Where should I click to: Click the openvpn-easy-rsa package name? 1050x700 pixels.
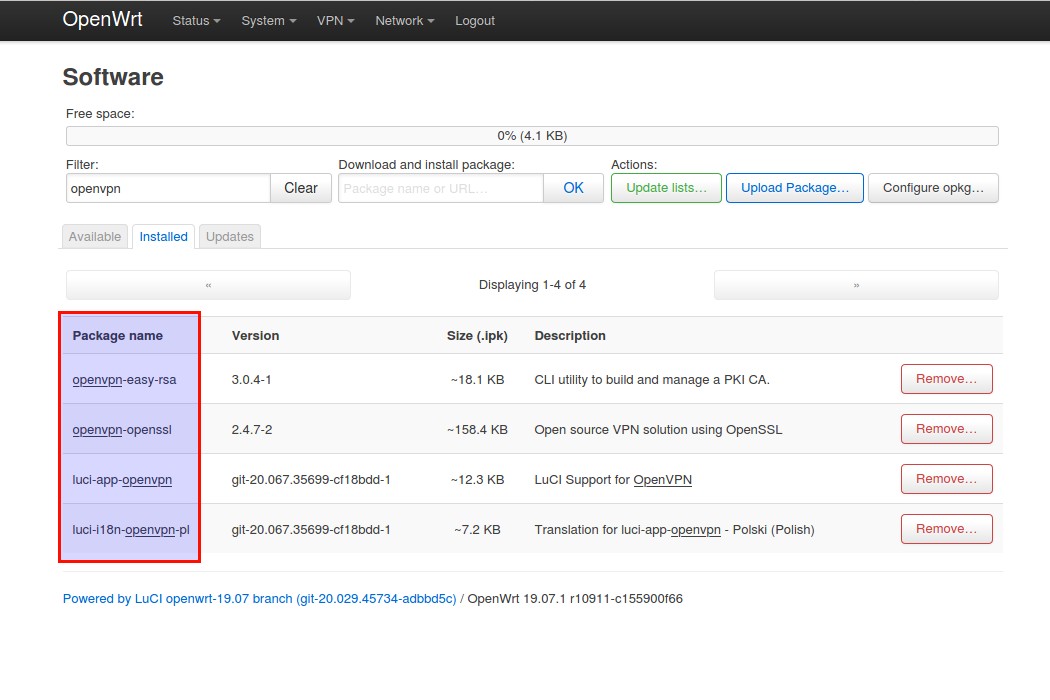(x=125, y=380)
